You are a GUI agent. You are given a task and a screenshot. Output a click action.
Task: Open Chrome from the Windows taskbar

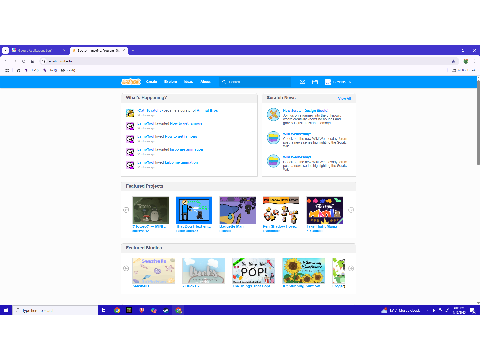point(117,310)
